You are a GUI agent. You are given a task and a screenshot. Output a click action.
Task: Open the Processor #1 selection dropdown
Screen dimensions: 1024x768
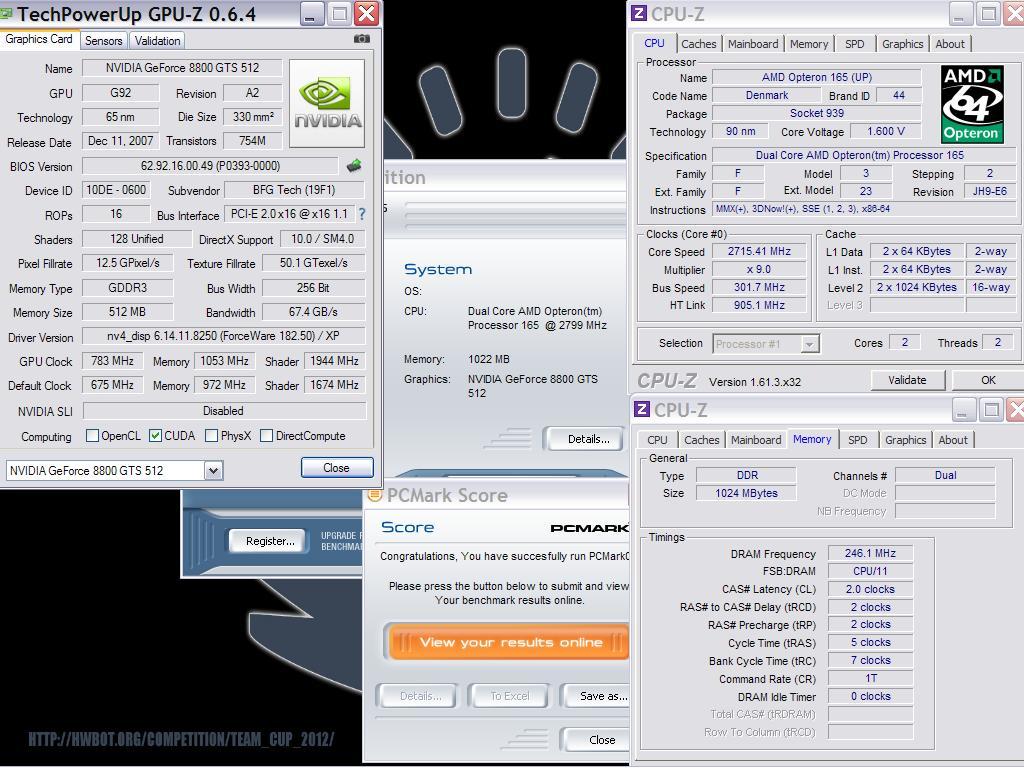[809, 344]
